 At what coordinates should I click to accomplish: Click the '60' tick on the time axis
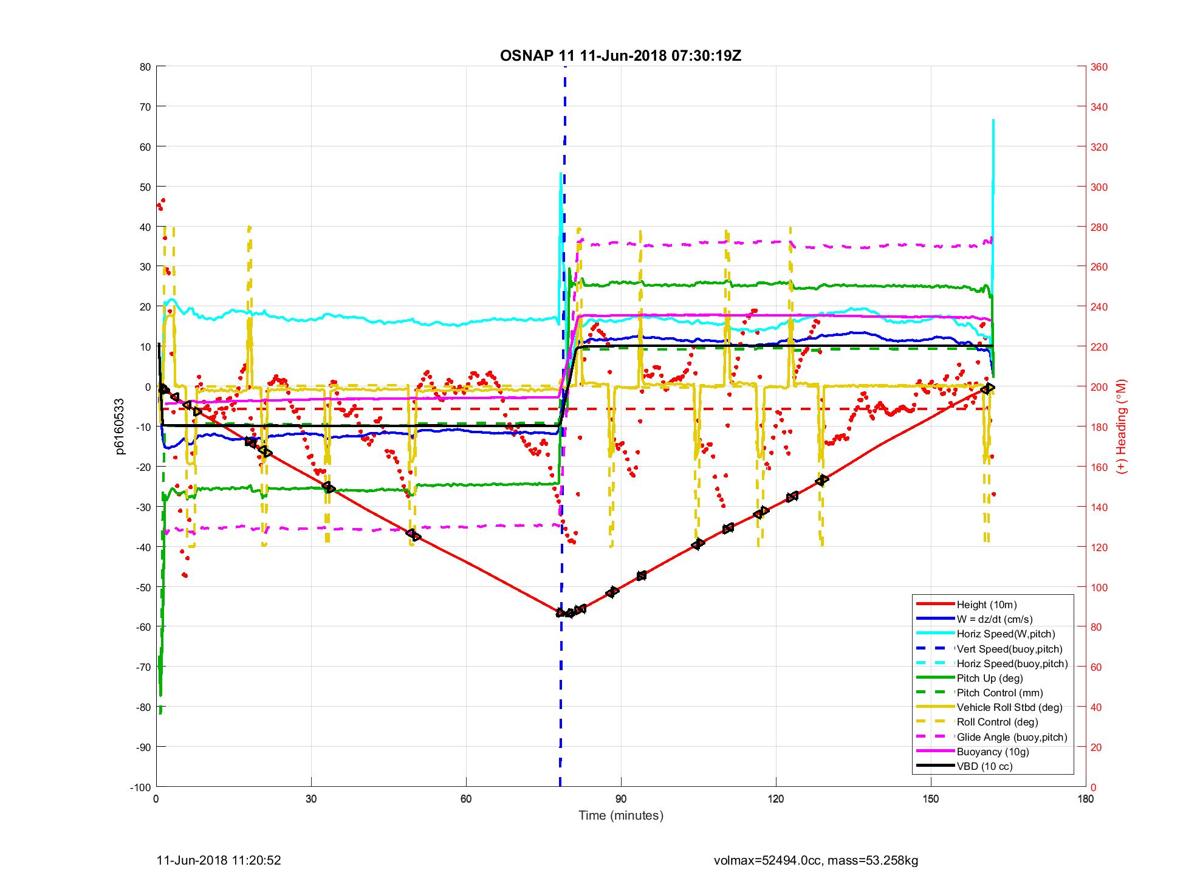click(x=466, y=800)
